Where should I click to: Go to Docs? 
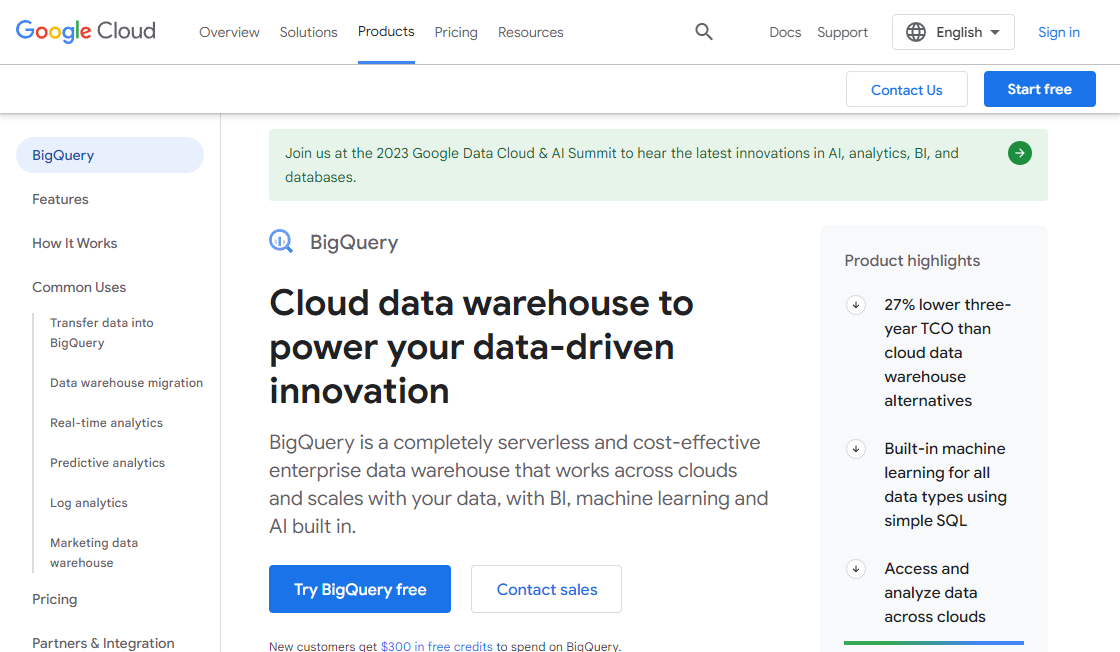point(785,32)
